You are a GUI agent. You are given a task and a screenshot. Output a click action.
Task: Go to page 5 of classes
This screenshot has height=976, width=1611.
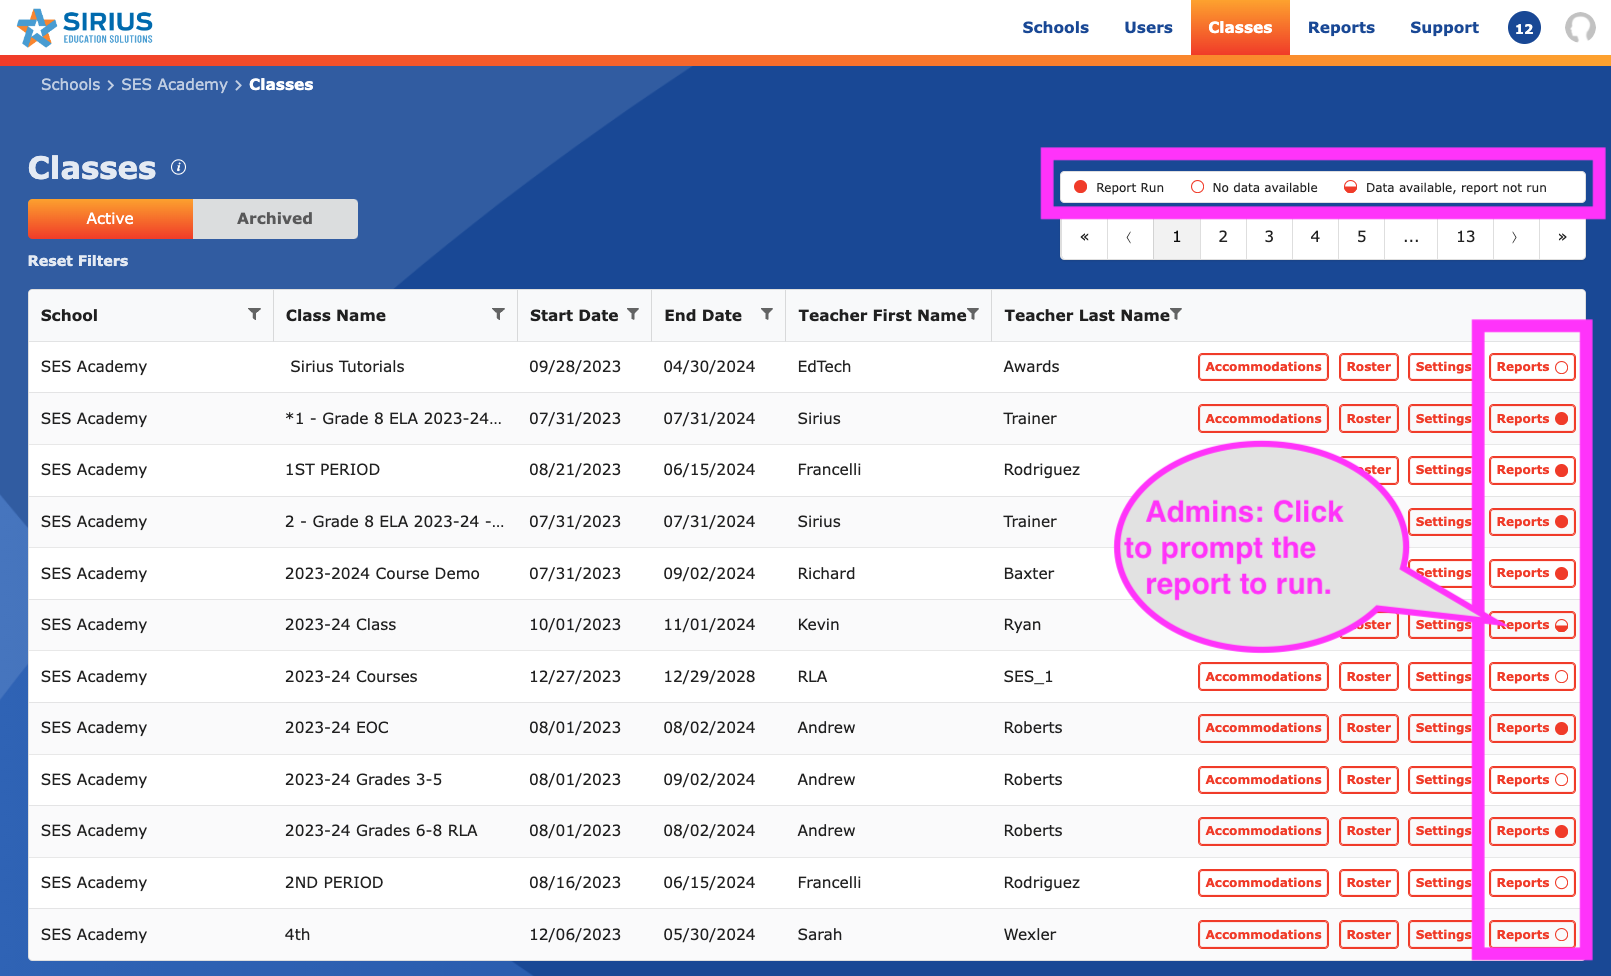1361,237
